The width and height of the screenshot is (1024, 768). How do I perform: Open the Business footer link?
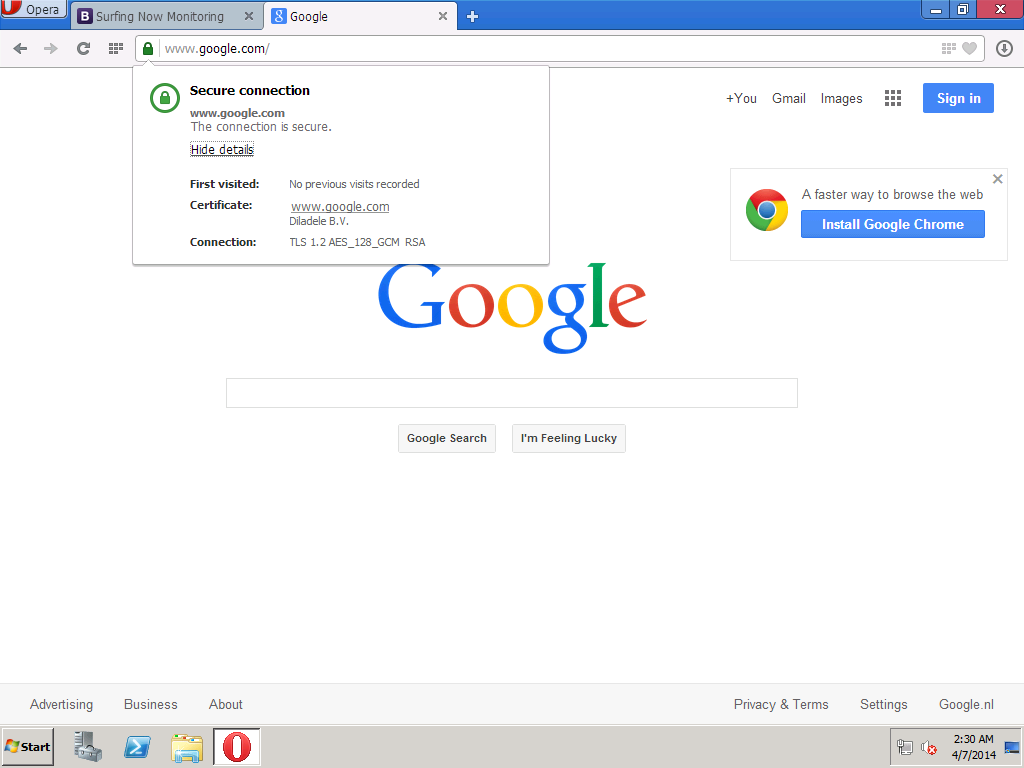(x=151, y=705)
